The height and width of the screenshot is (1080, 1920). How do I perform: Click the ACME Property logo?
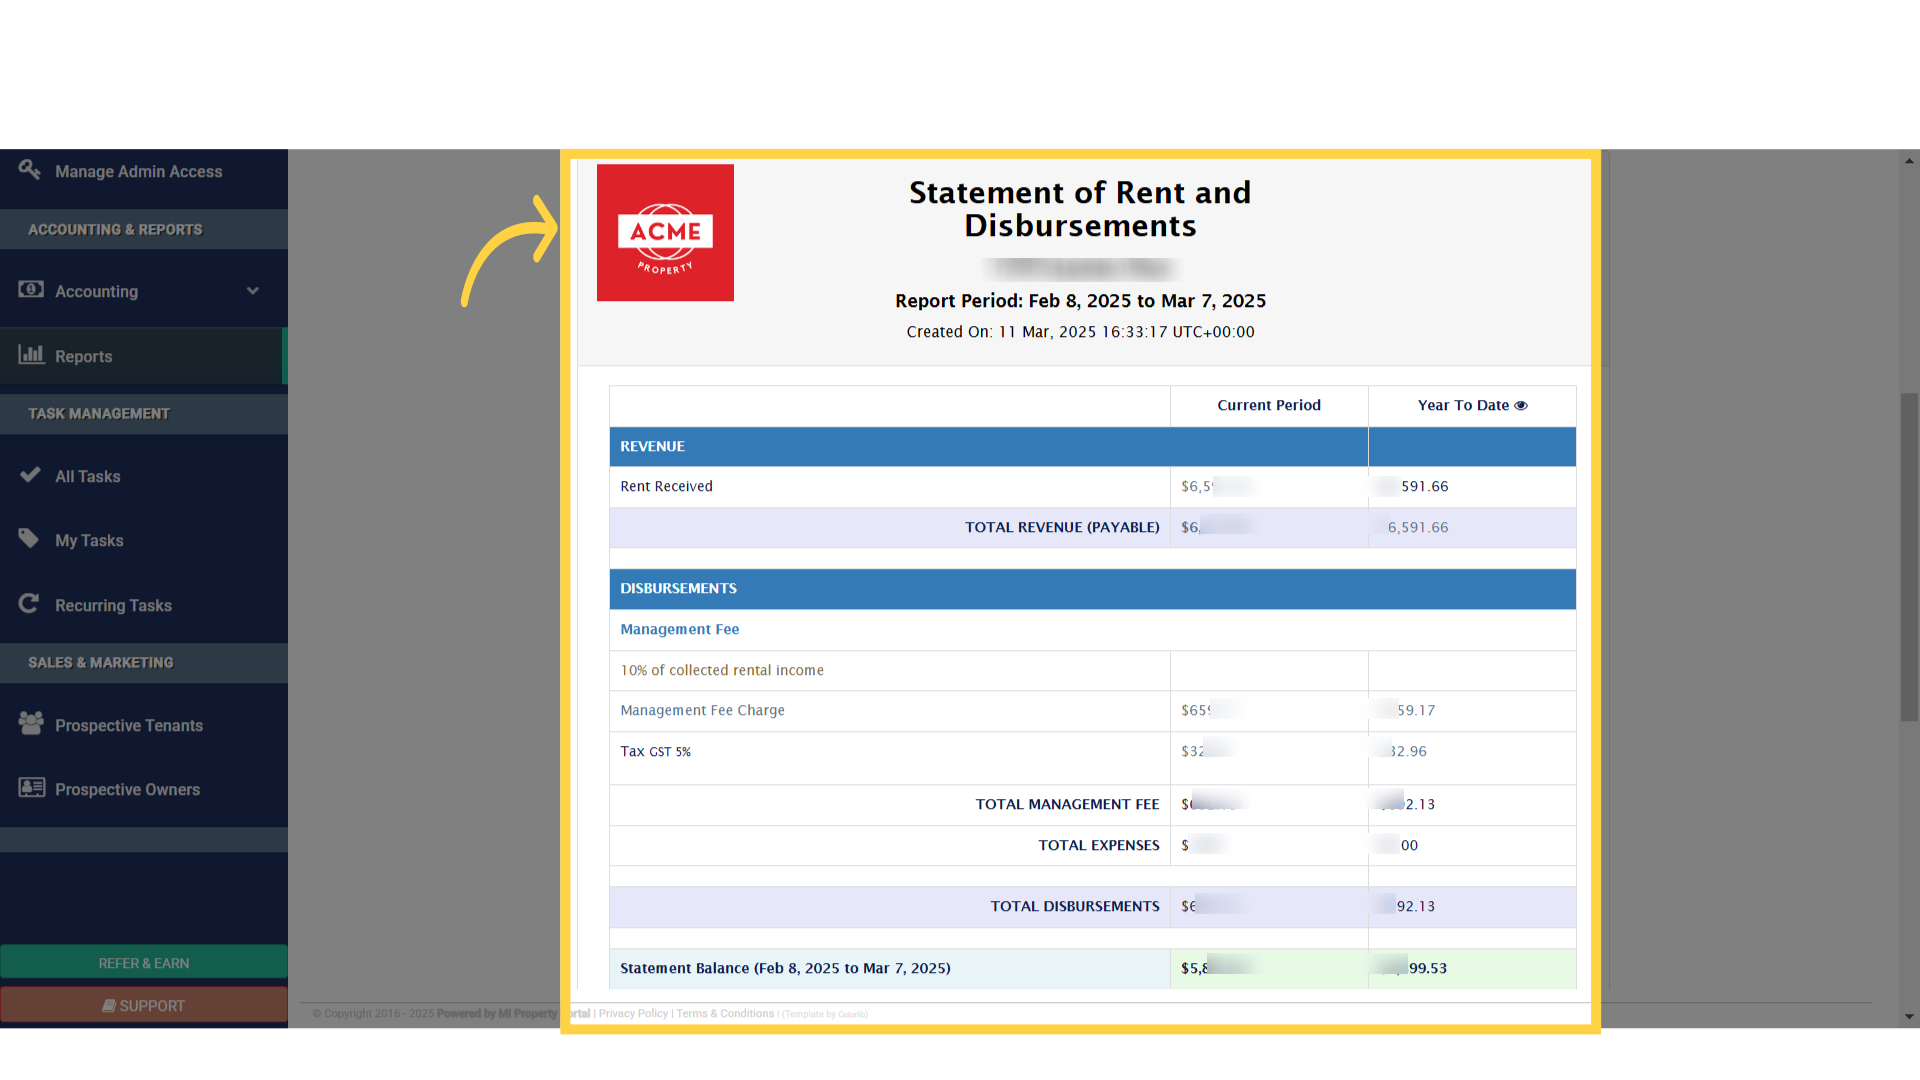pyautogui.click(x=665, y=232)
